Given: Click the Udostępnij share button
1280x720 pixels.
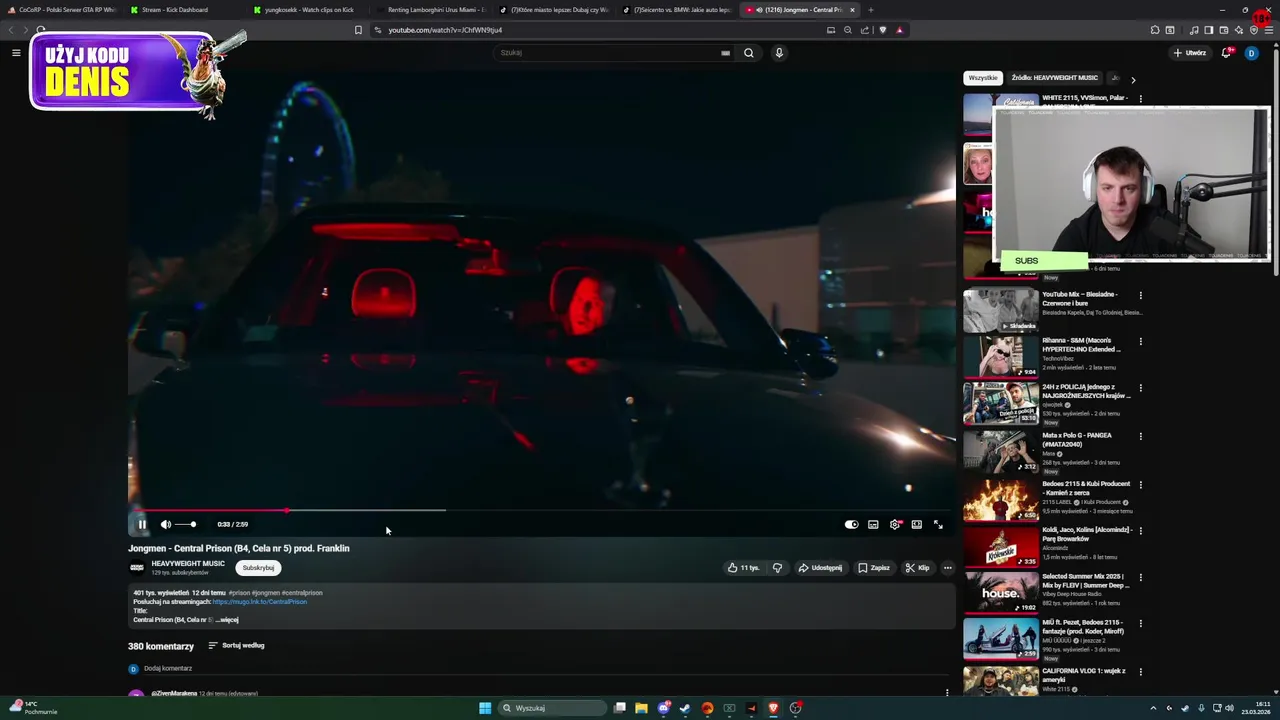Looking at the screenshot, I should 820,568.
